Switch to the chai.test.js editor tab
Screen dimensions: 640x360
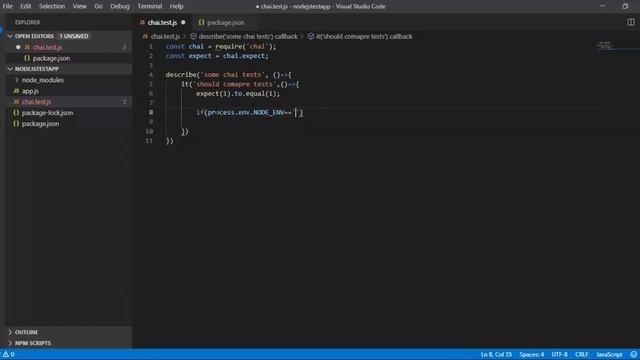click(162, 22)
